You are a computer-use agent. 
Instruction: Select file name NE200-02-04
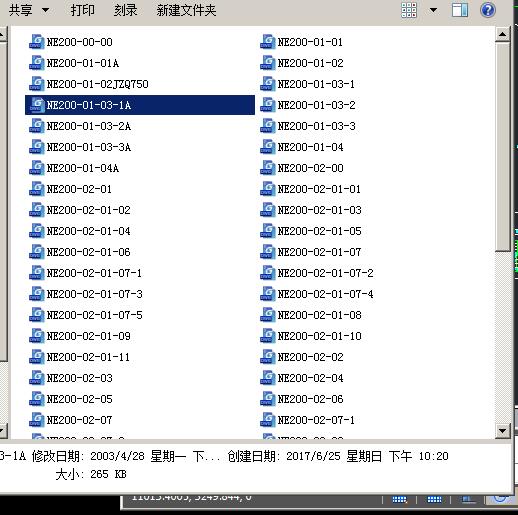(x=310, y=378)
